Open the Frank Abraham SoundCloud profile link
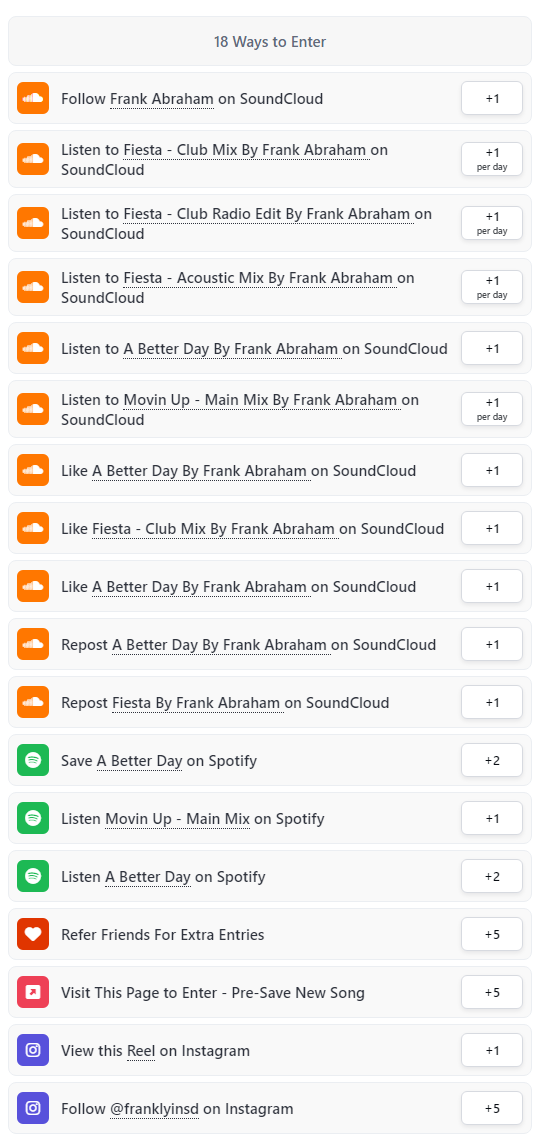540x1140 pixels. (x=162, y=99)
